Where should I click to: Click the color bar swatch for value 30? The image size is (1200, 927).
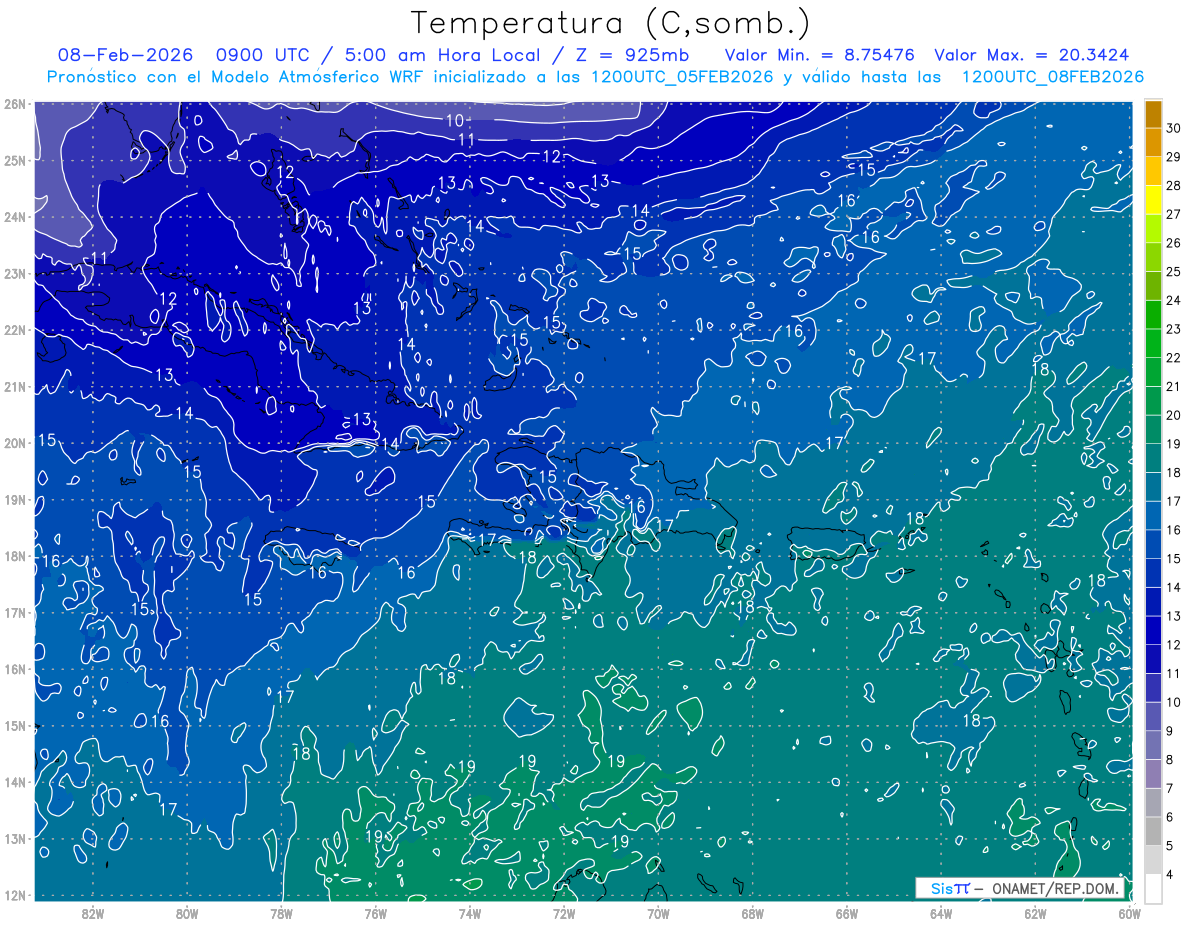(1153, 114)
